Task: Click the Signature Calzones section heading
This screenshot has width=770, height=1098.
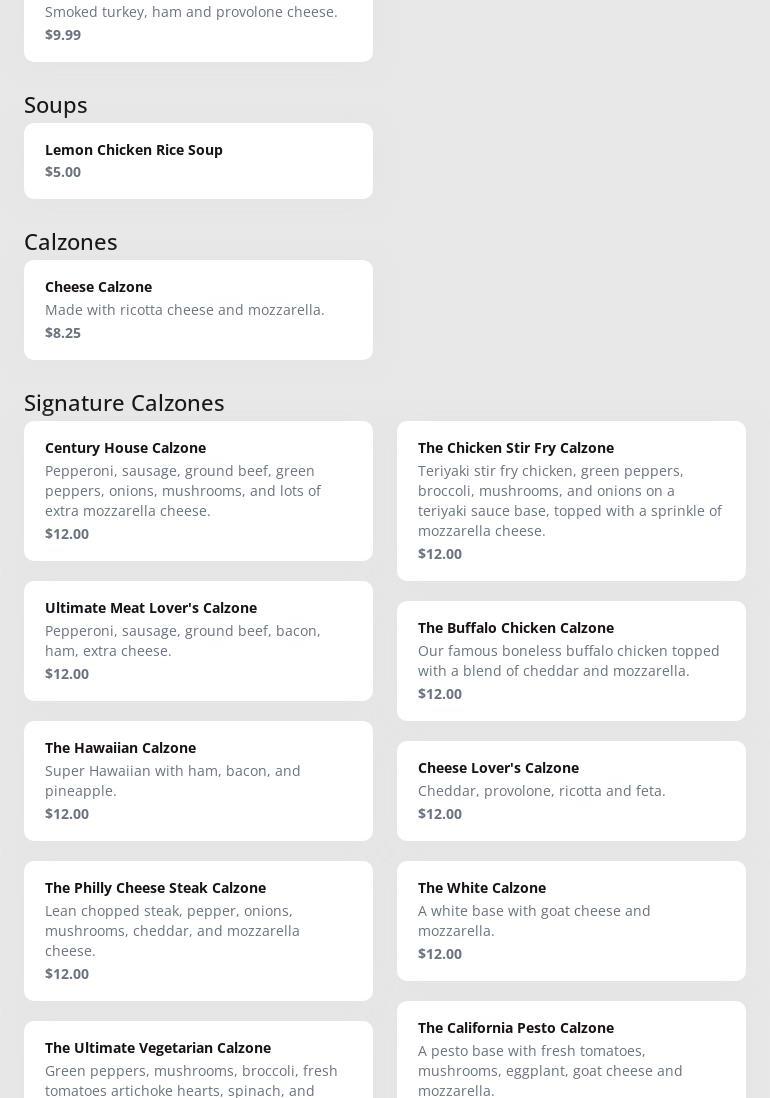Action: coord(124,403)
